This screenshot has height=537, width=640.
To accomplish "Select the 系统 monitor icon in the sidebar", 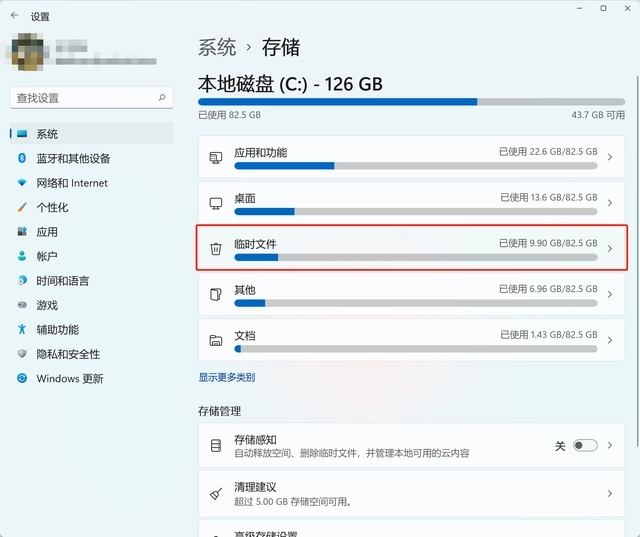I will (x=22, y=134).
